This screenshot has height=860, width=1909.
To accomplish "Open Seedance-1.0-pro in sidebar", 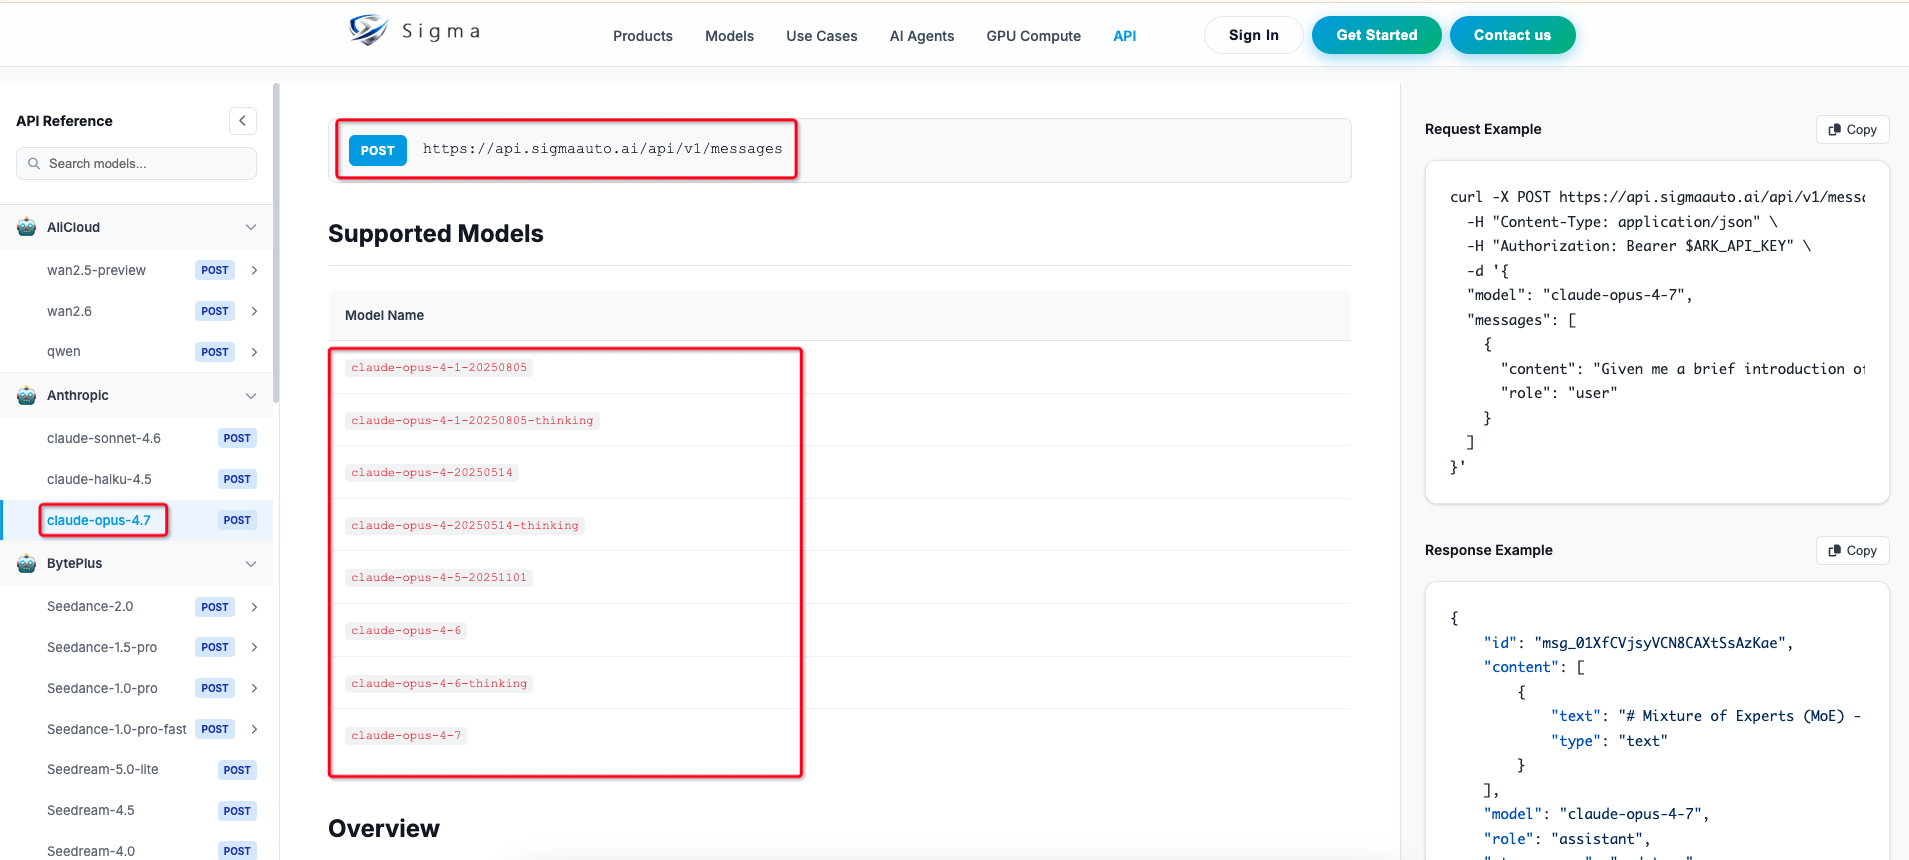I will point(102,688).
